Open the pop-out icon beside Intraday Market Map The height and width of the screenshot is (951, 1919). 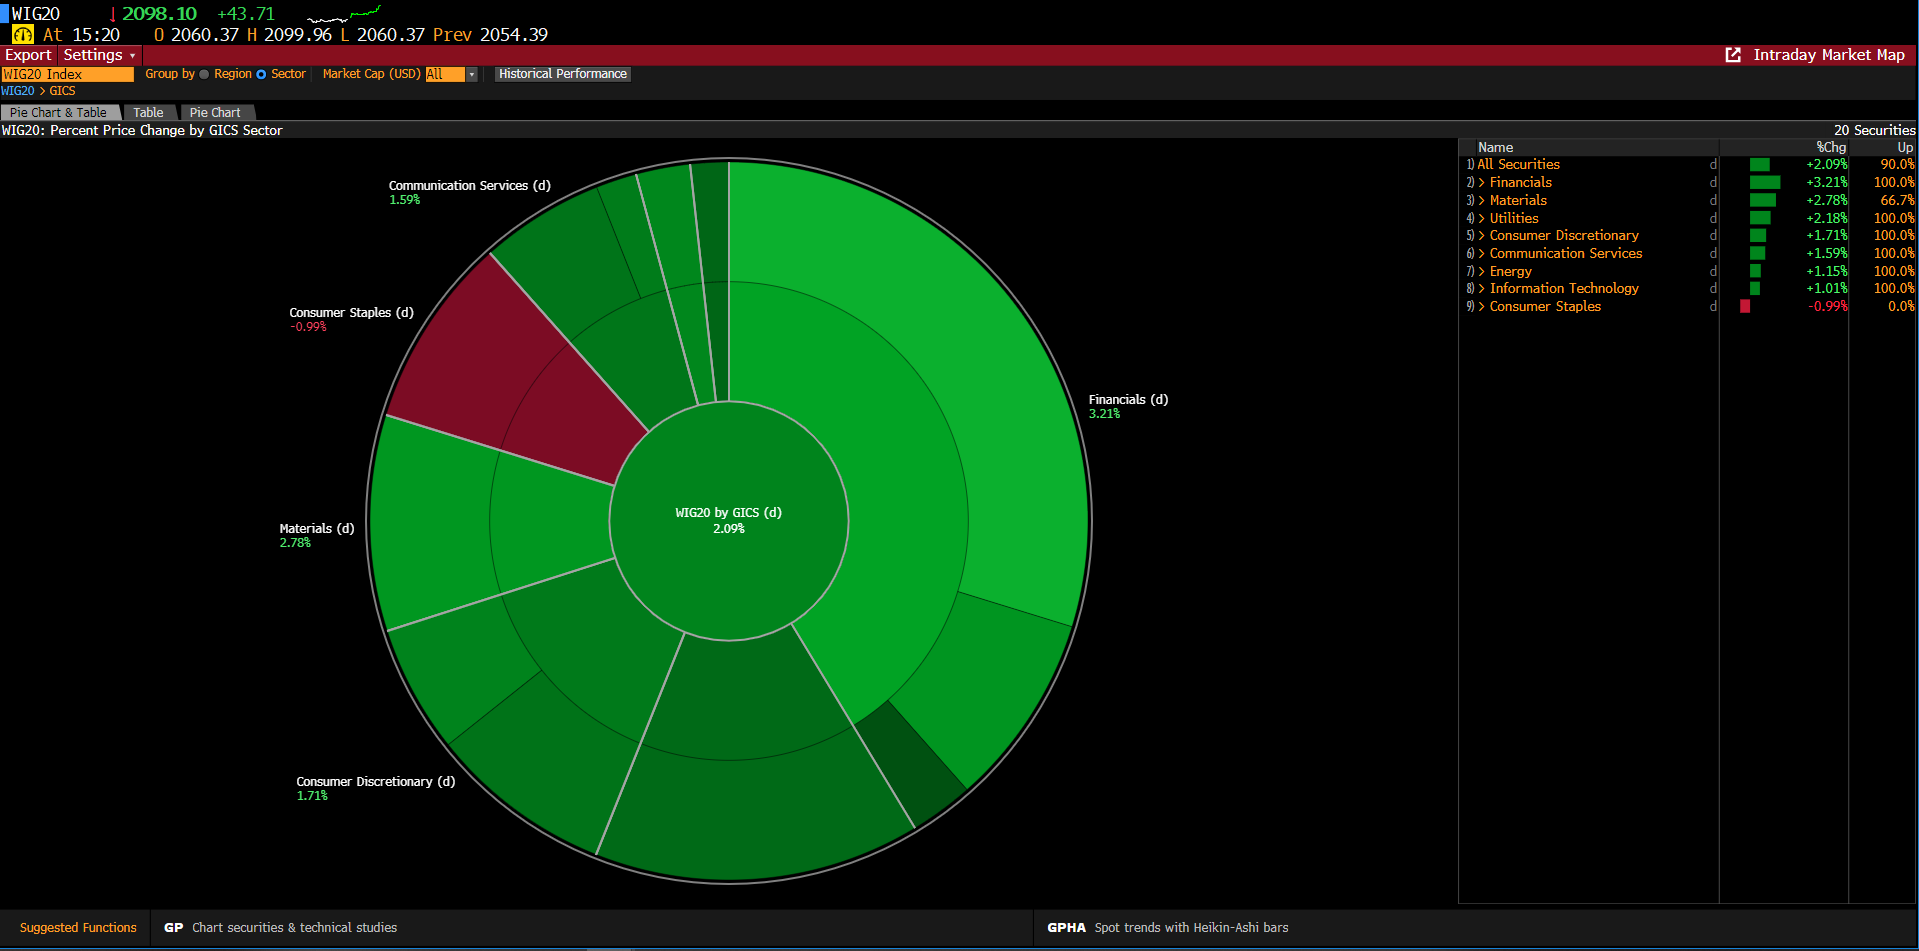(1733, 55)
